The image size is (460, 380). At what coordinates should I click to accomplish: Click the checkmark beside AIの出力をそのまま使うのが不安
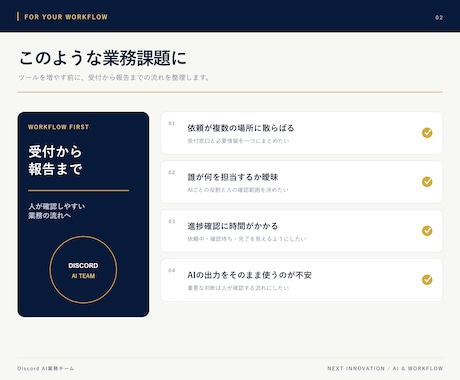point(427,280)
